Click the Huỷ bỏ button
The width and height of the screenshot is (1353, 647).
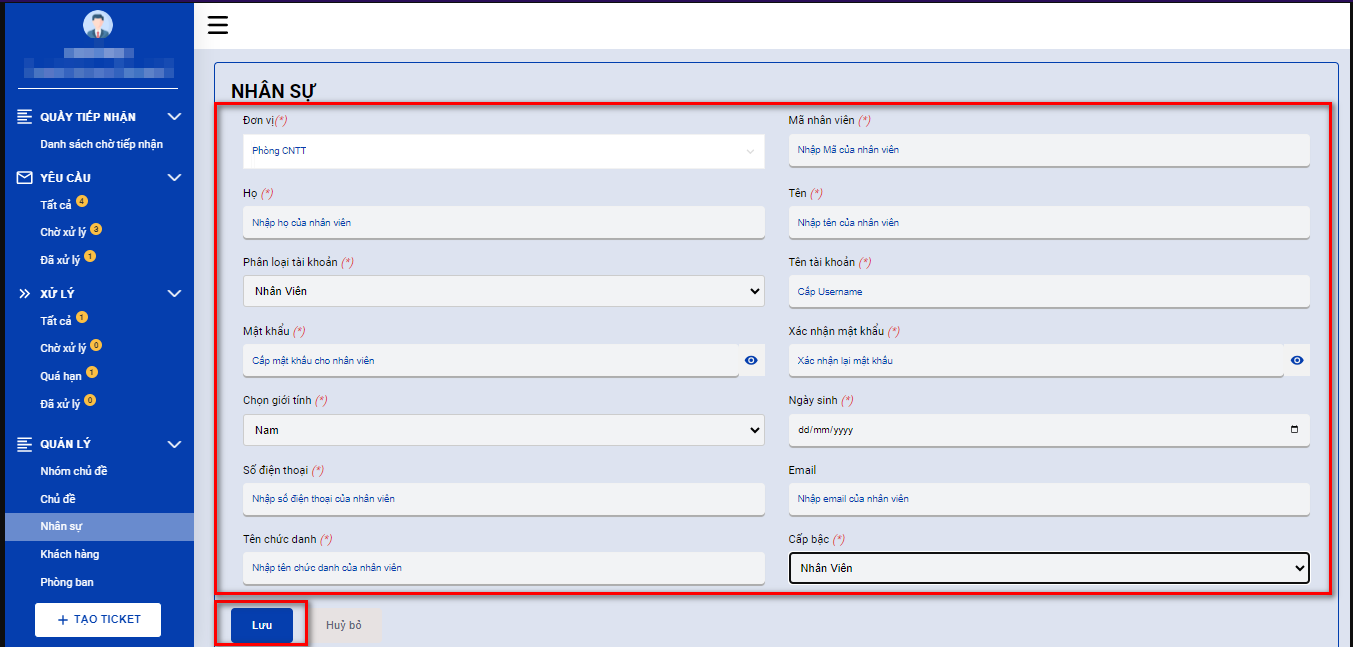[x=344, y=625]
